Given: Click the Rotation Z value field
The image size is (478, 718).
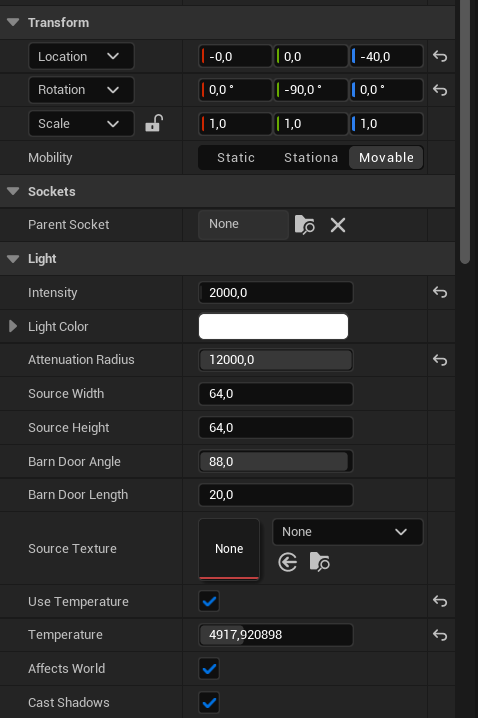Looking at the screenshot, I should tap(386, 90).
